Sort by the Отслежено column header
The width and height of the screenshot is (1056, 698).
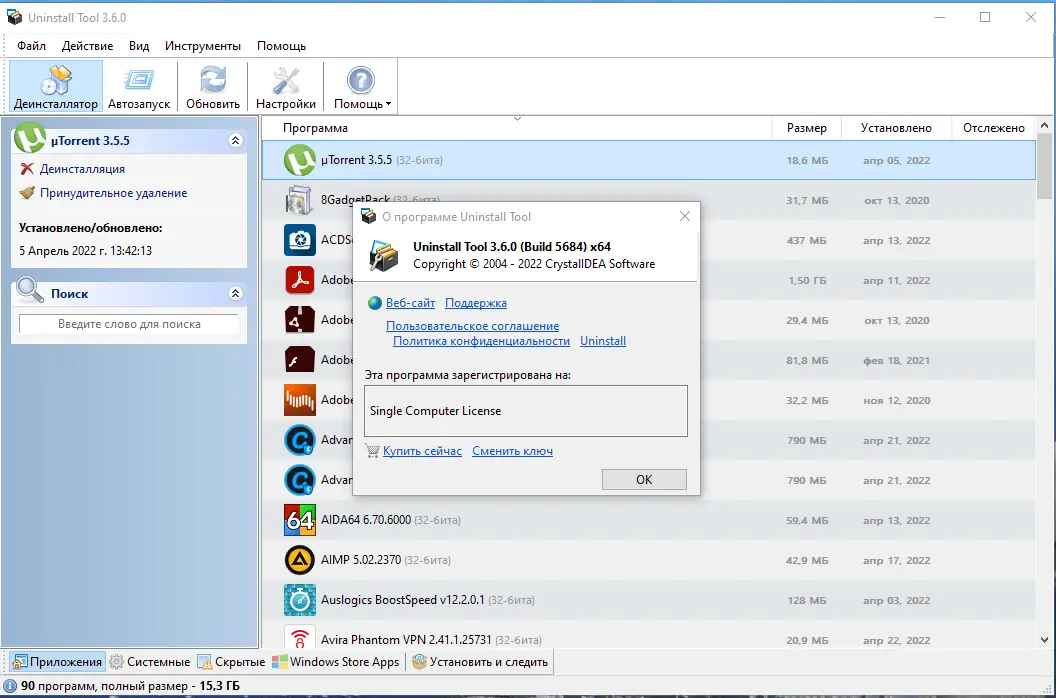point(993,128)
